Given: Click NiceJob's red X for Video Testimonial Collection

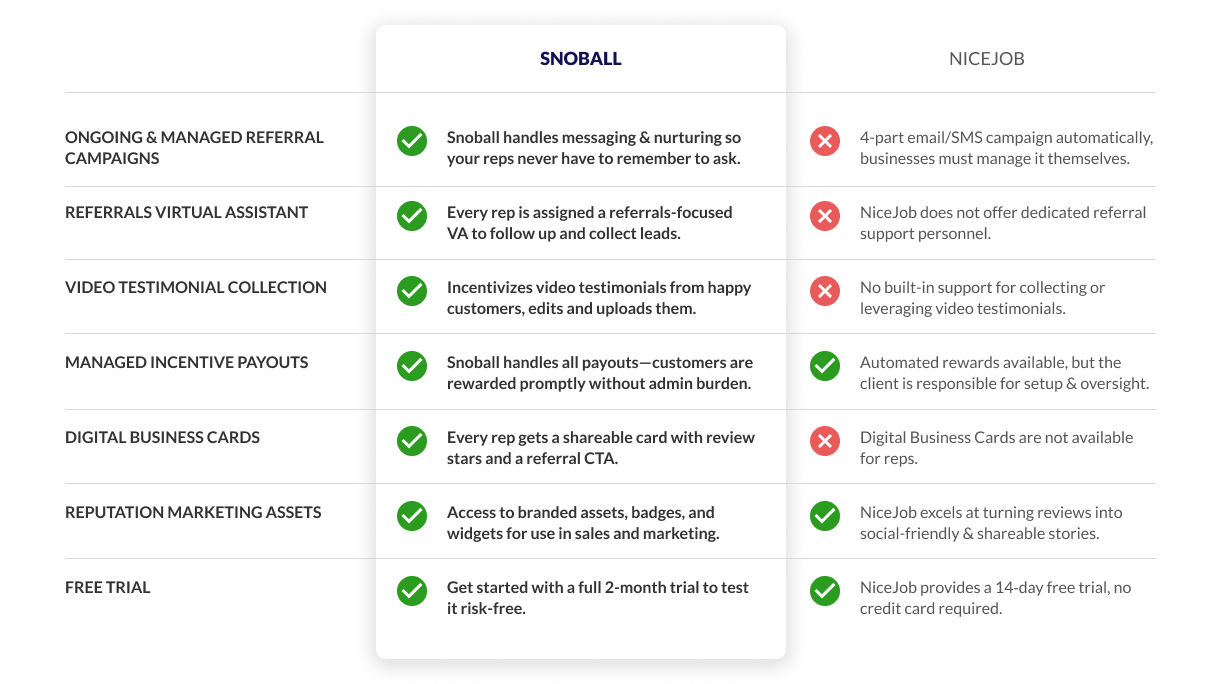Looking at the screenshot, I should 825,291.
